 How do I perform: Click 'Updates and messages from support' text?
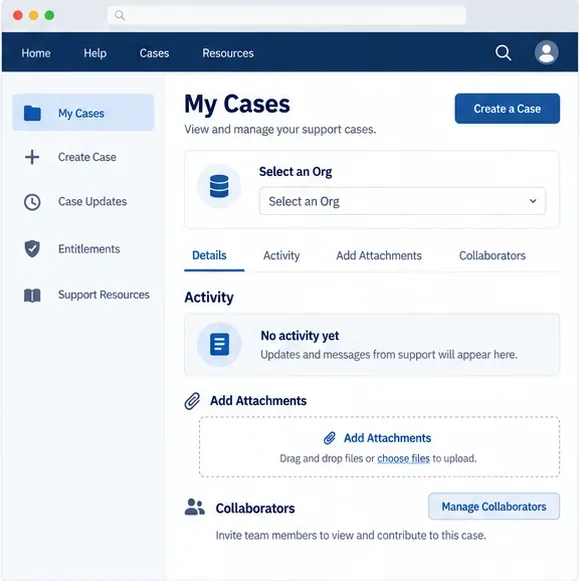[389, 355]
